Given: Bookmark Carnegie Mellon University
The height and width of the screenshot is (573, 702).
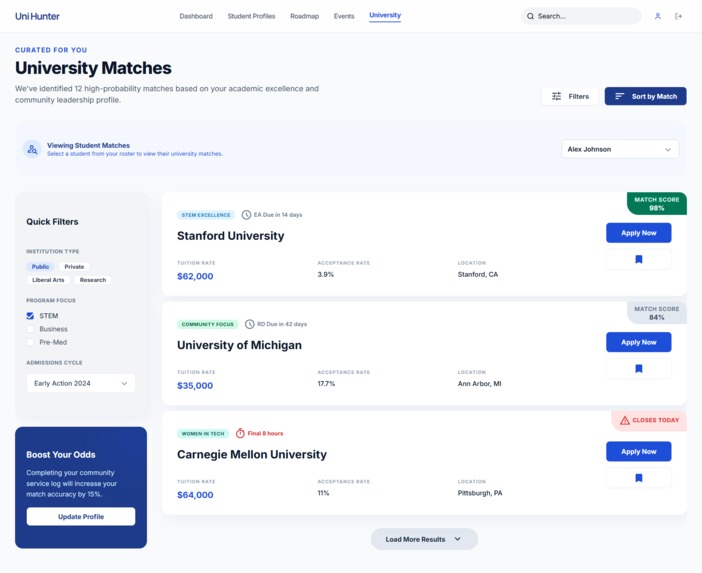Looking at the screenshot, I should point(639,478).
